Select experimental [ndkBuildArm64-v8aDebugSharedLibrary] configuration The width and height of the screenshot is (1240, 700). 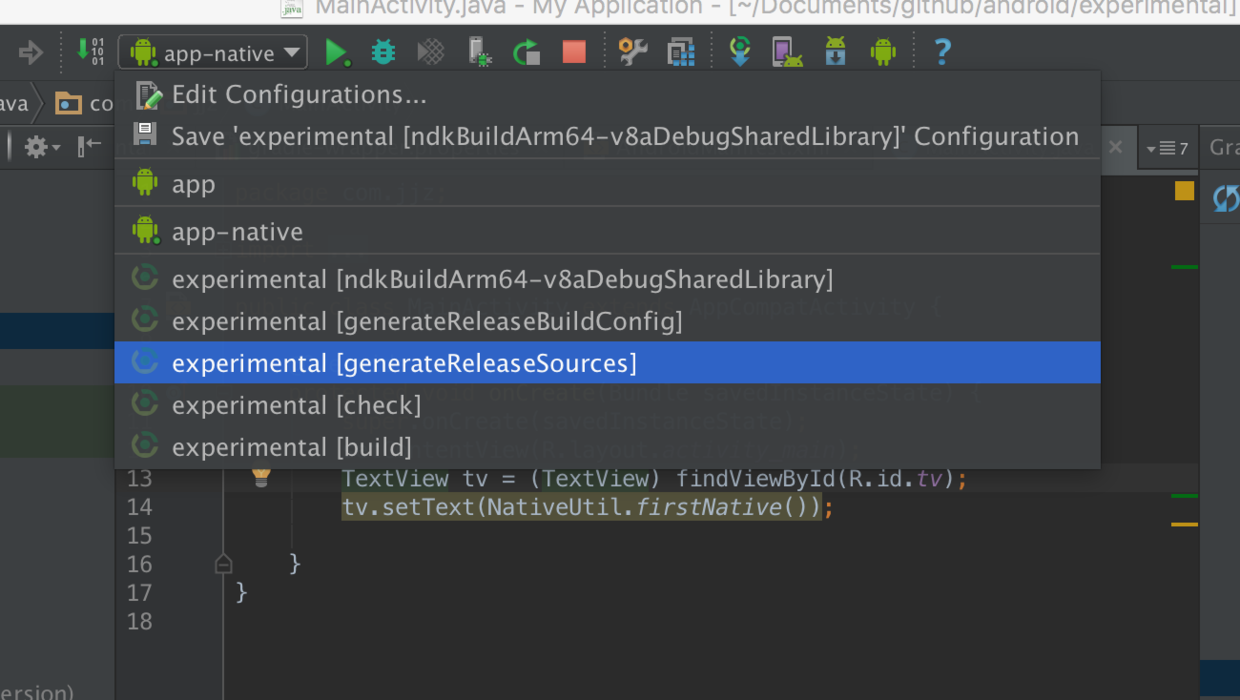[608, 279]
